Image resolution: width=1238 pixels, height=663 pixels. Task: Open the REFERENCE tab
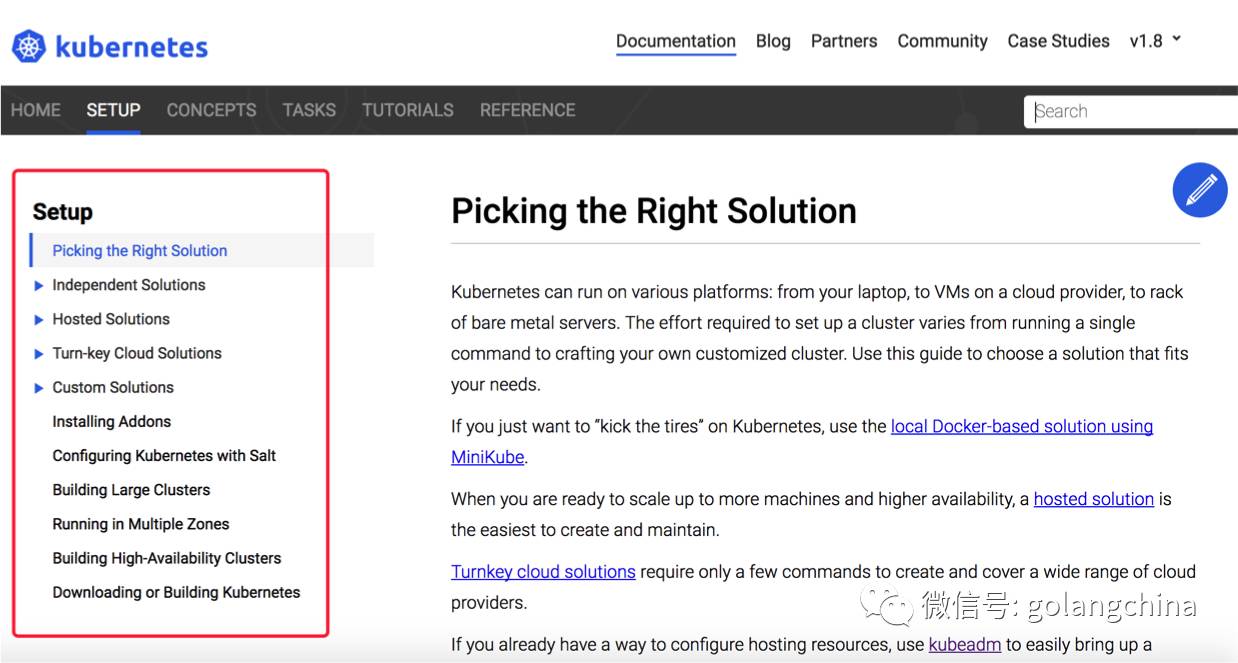pyautogui.click(x=527, y=110)
